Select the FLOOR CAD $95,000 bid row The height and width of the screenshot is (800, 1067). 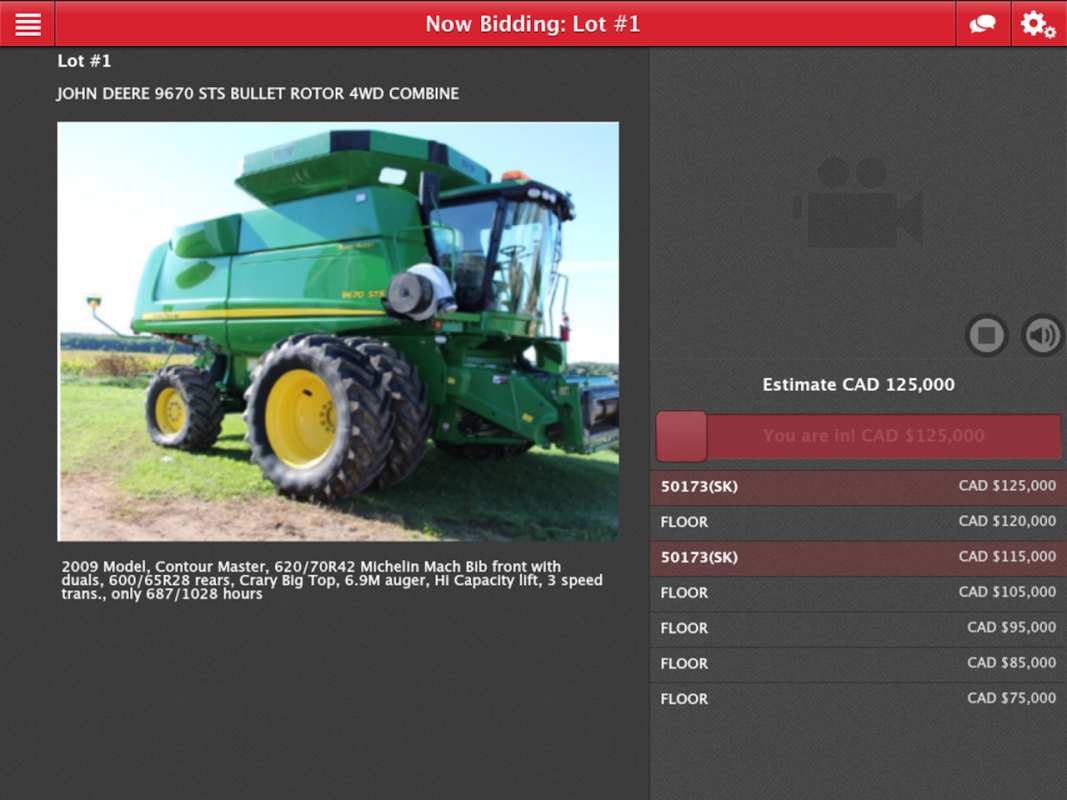[859, 628]
